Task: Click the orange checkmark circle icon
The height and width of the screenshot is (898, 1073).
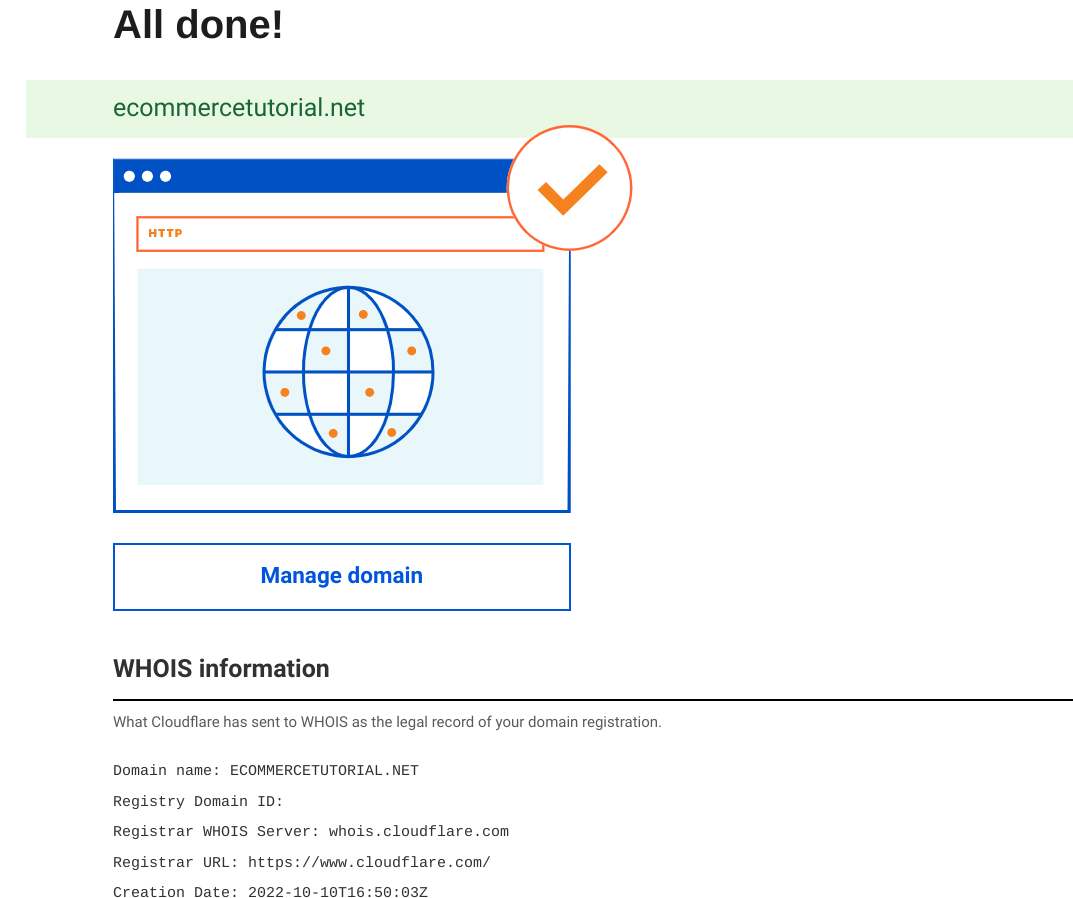Action: [570, 188]
